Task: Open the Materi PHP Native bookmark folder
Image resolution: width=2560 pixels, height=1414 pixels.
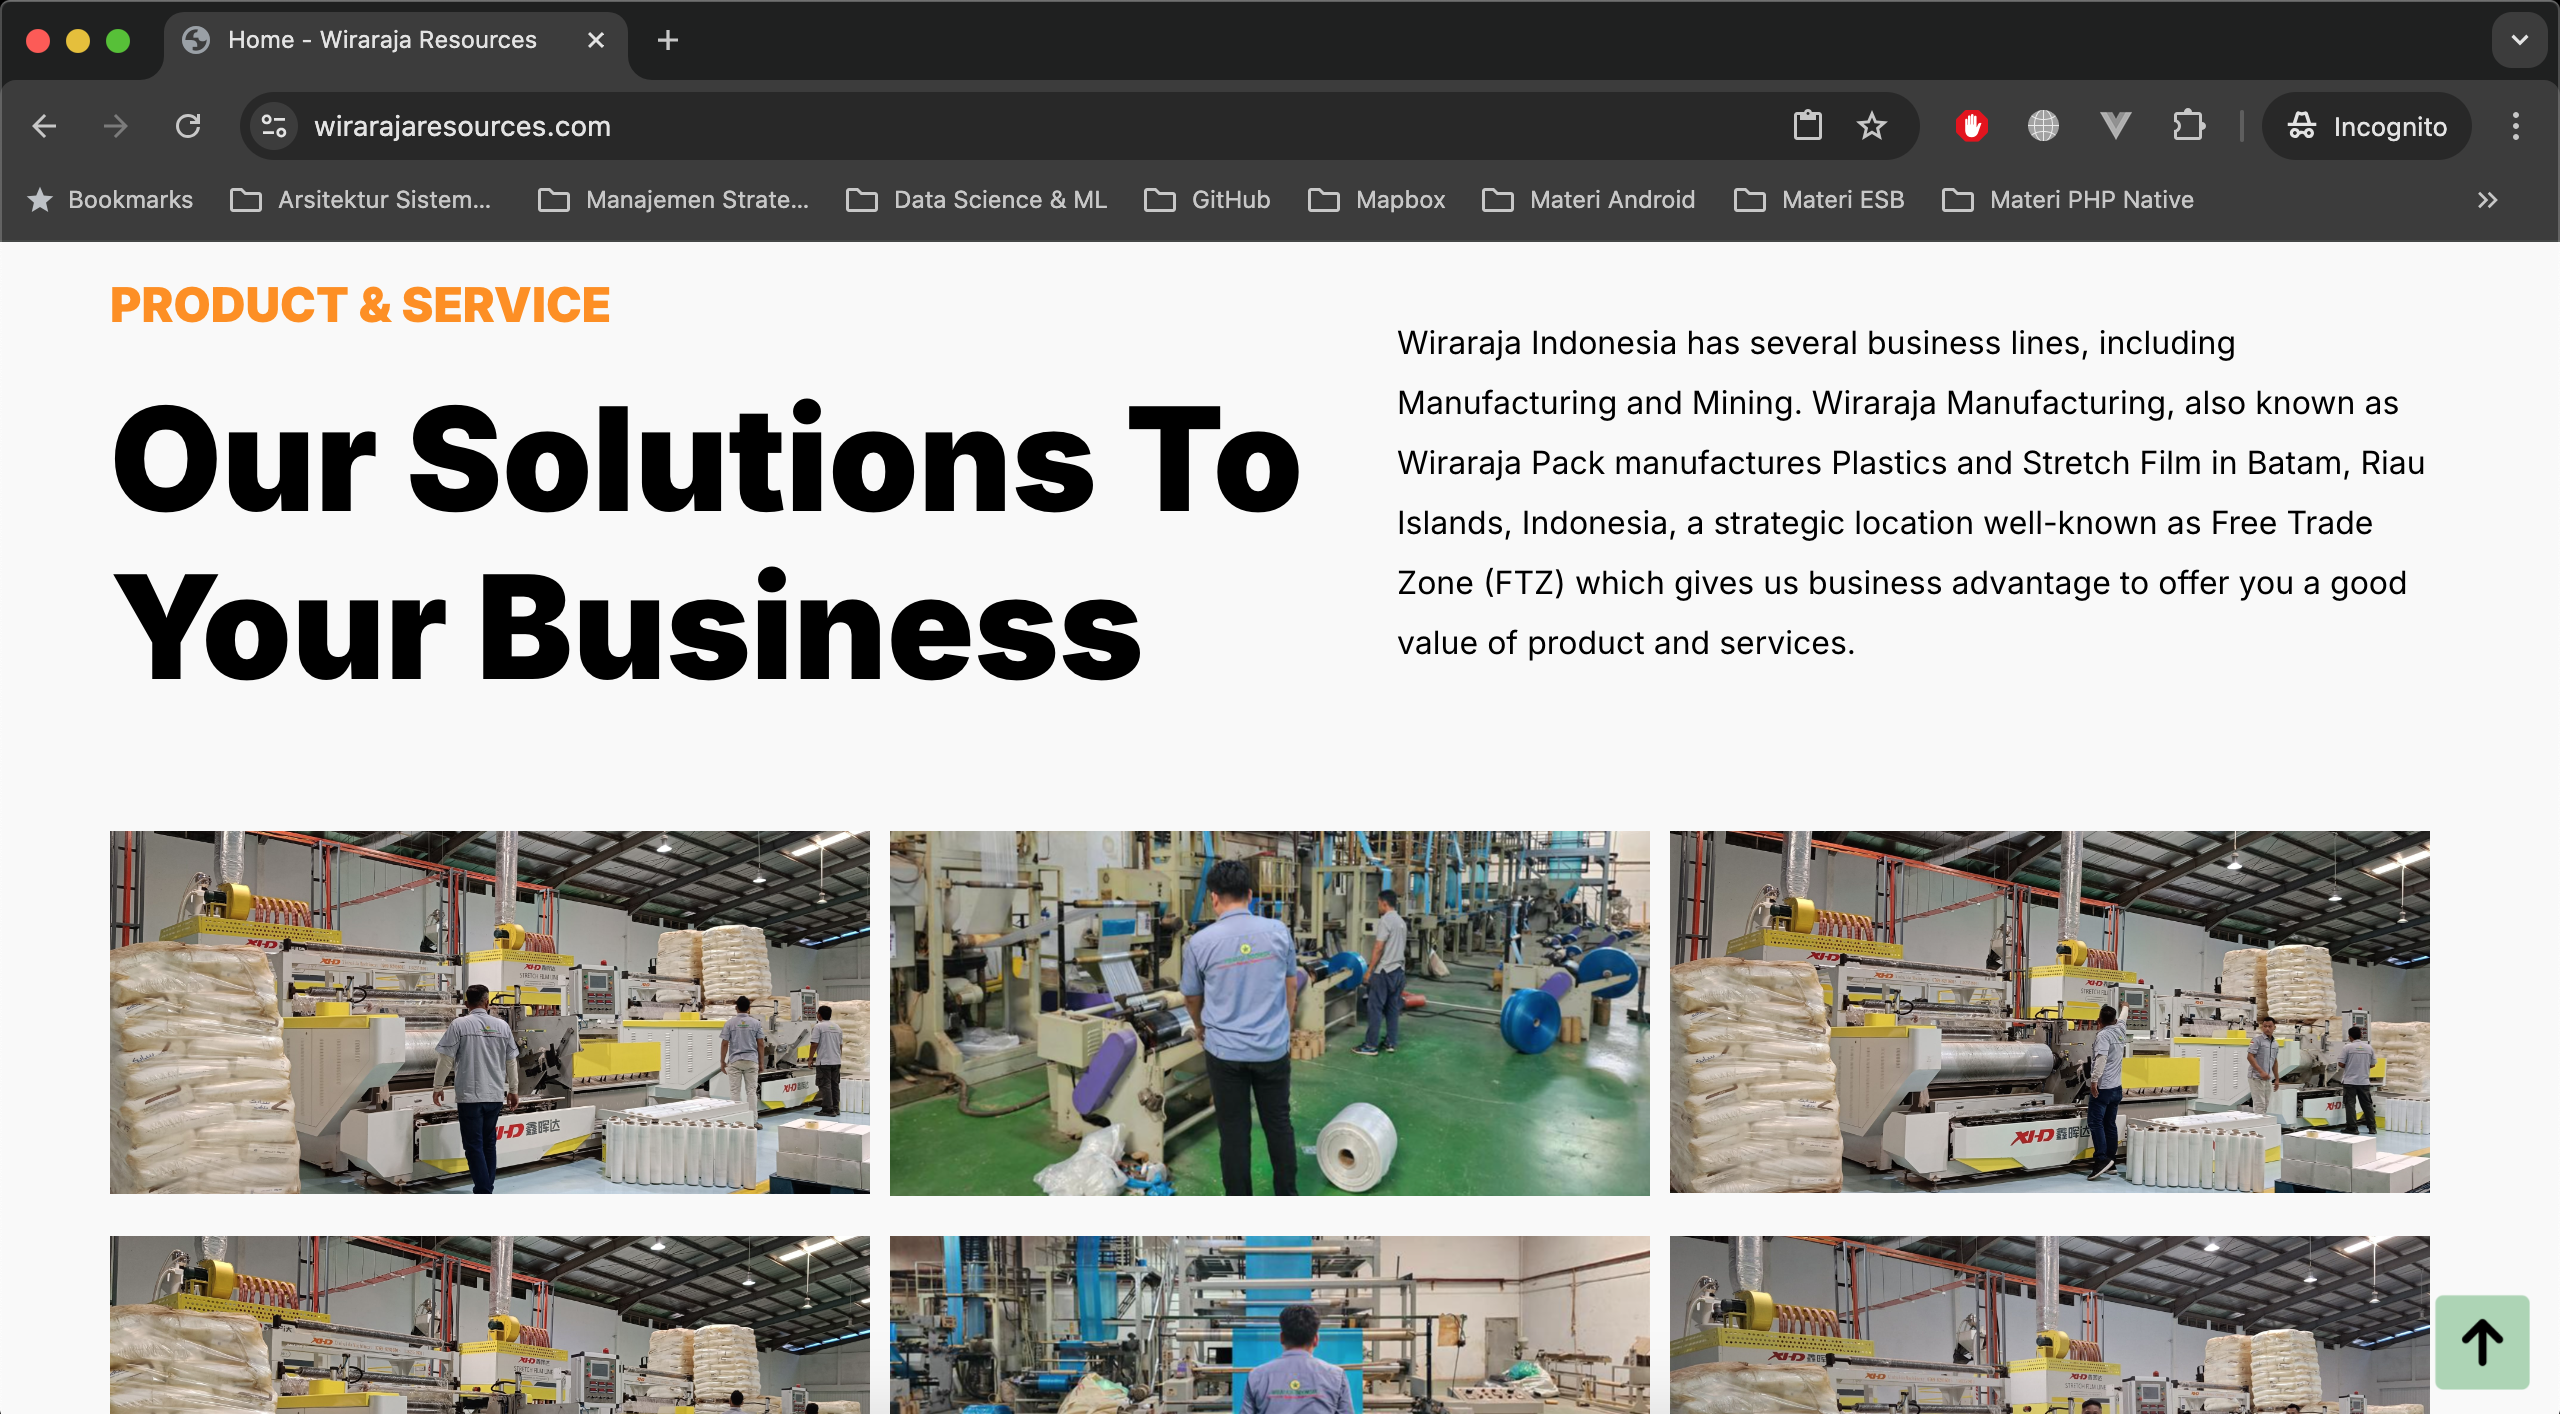Action: click(2068, 200)
